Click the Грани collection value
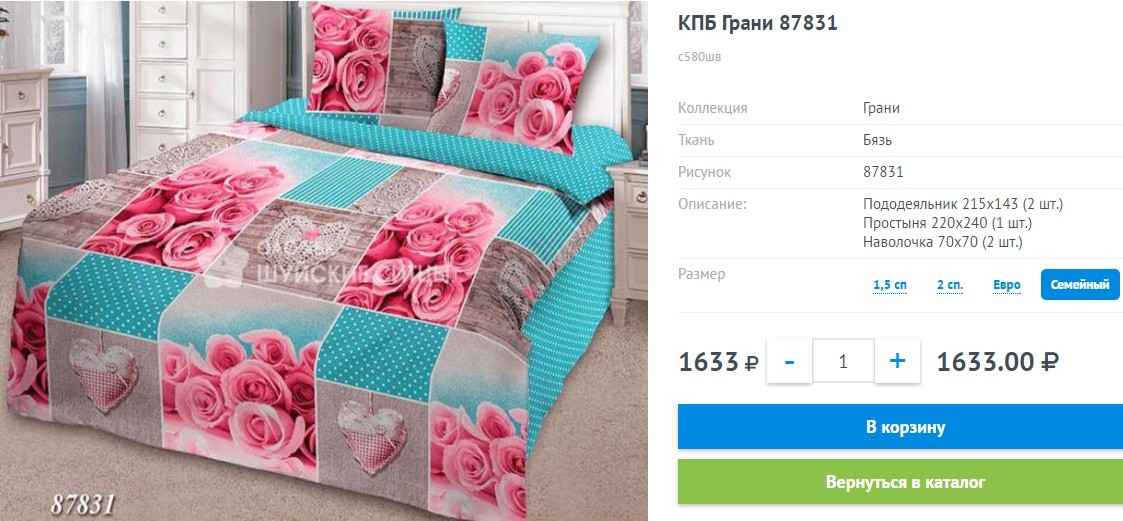 click(881, 108)
